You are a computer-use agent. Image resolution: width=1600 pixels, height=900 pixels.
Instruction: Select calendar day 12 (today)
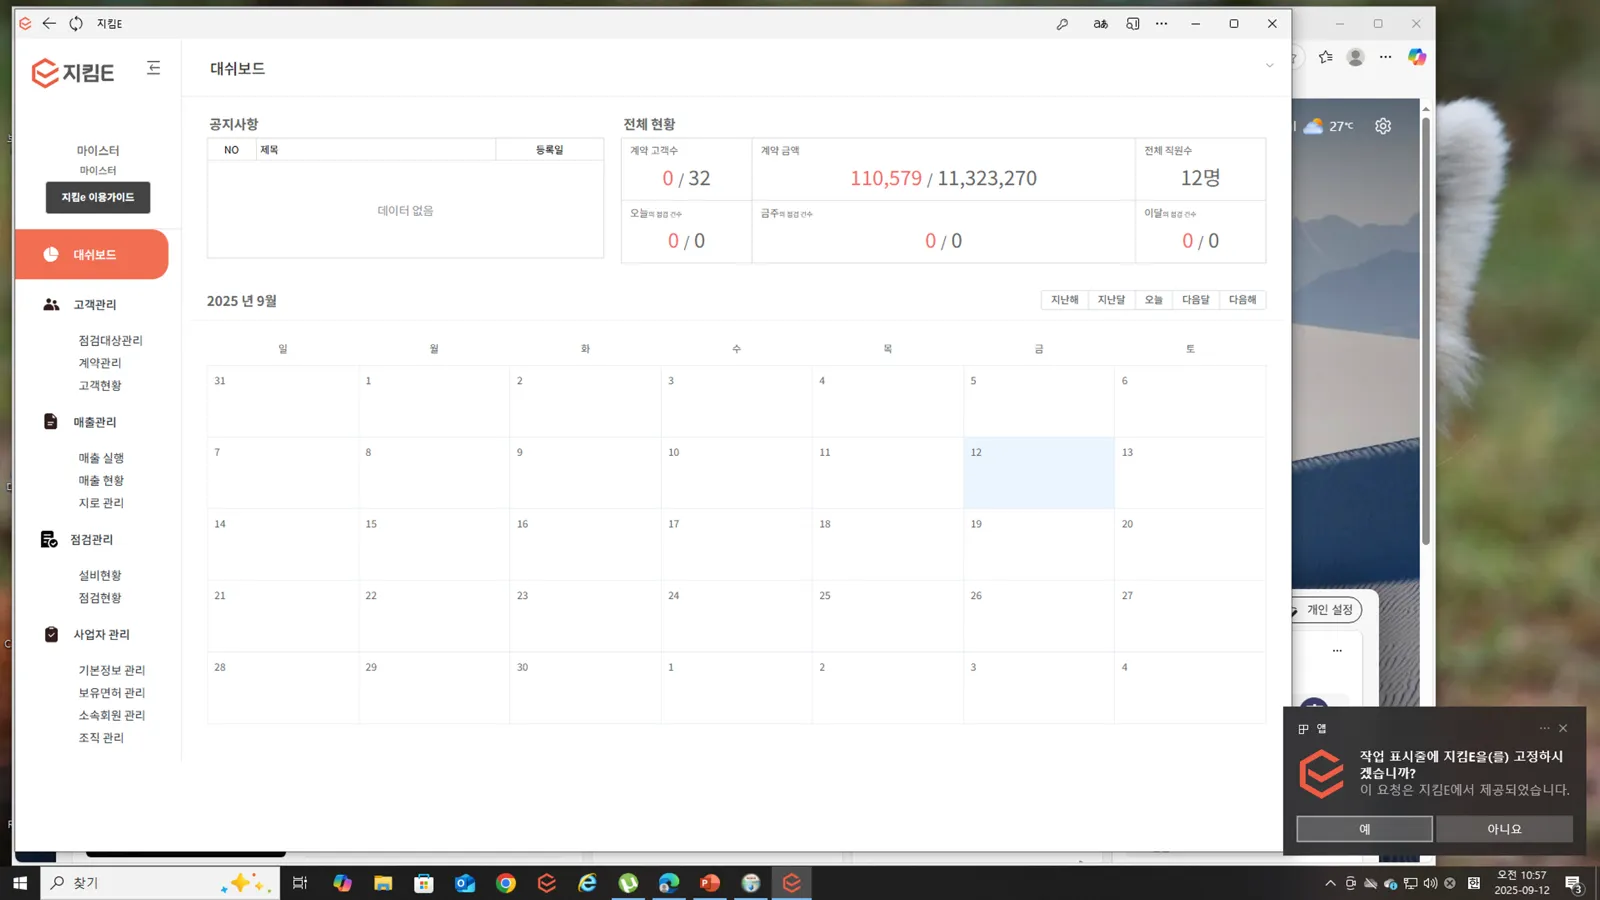point(1039,472)
